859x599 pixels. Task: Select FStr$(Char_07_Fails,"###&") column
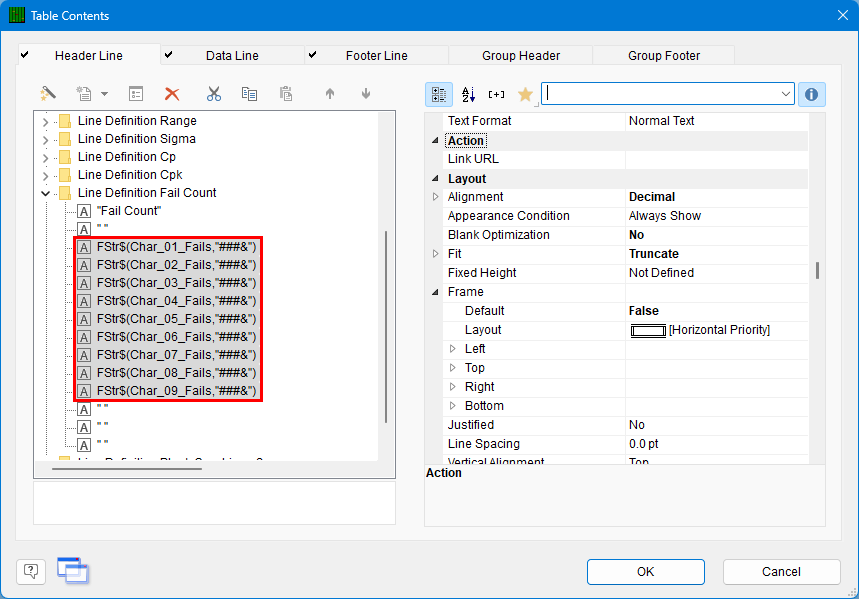[x=176, y=355]
